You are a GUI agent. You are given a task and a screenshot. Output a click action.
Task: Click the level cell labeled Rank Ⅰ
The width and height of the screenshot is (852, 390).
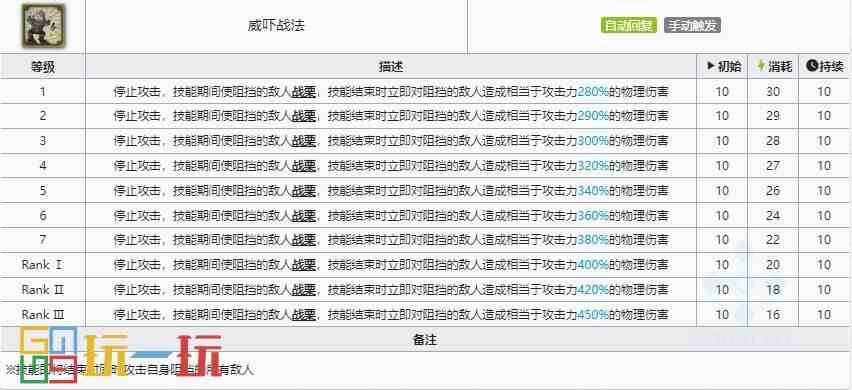coord(43,265)
